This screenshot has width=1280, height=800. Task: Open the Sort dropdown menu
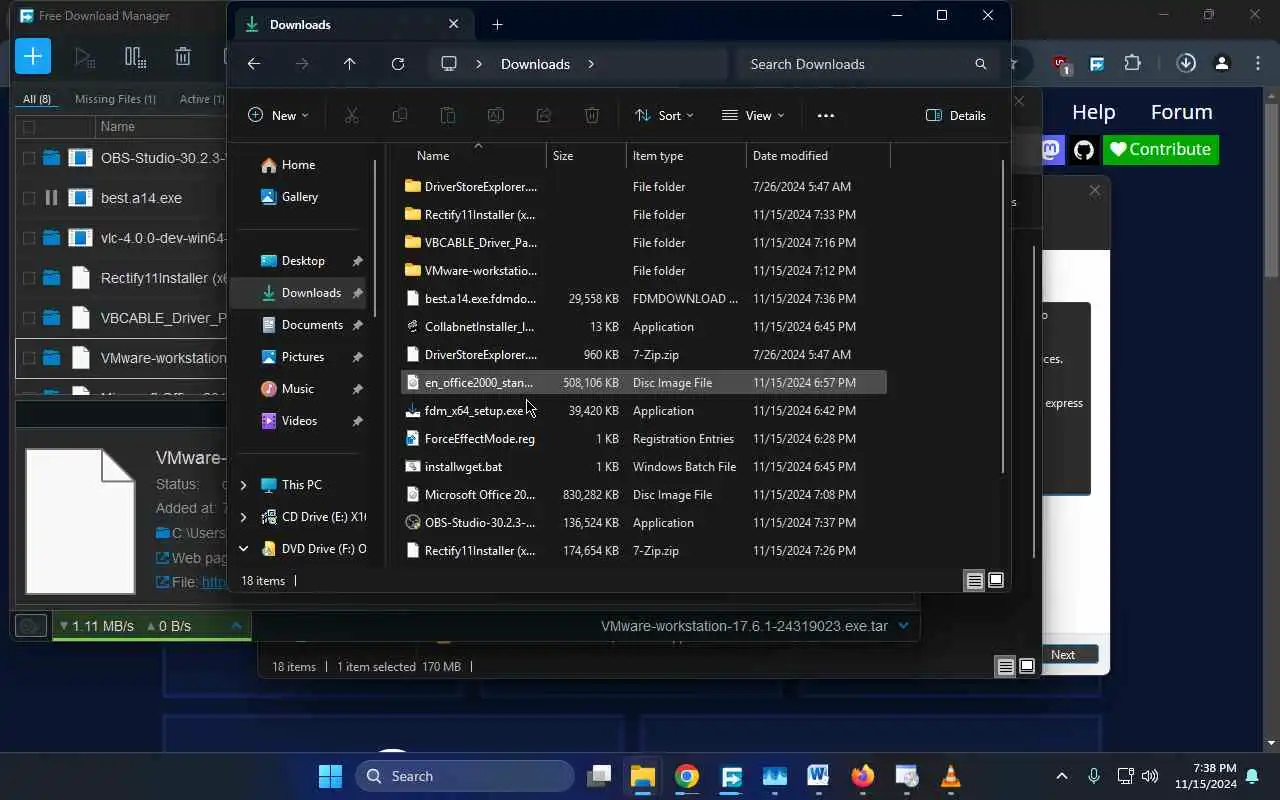click(664, 115)
